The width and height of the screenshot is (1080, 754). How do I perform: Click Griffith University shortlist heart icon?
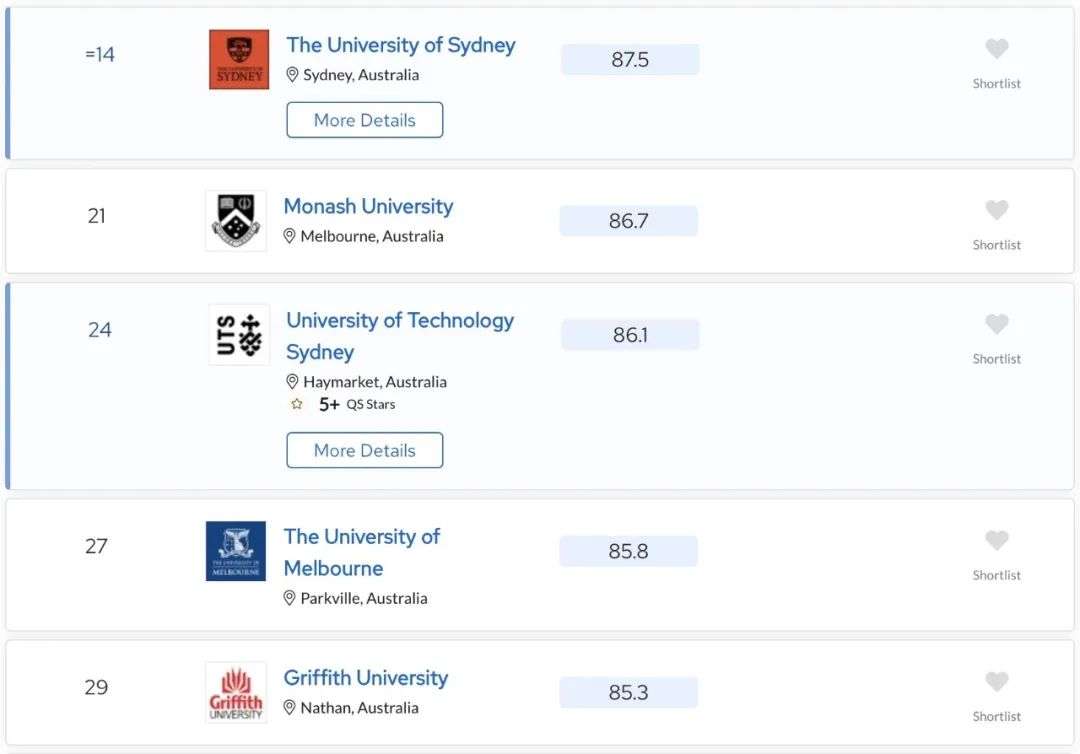coord(996,681)
